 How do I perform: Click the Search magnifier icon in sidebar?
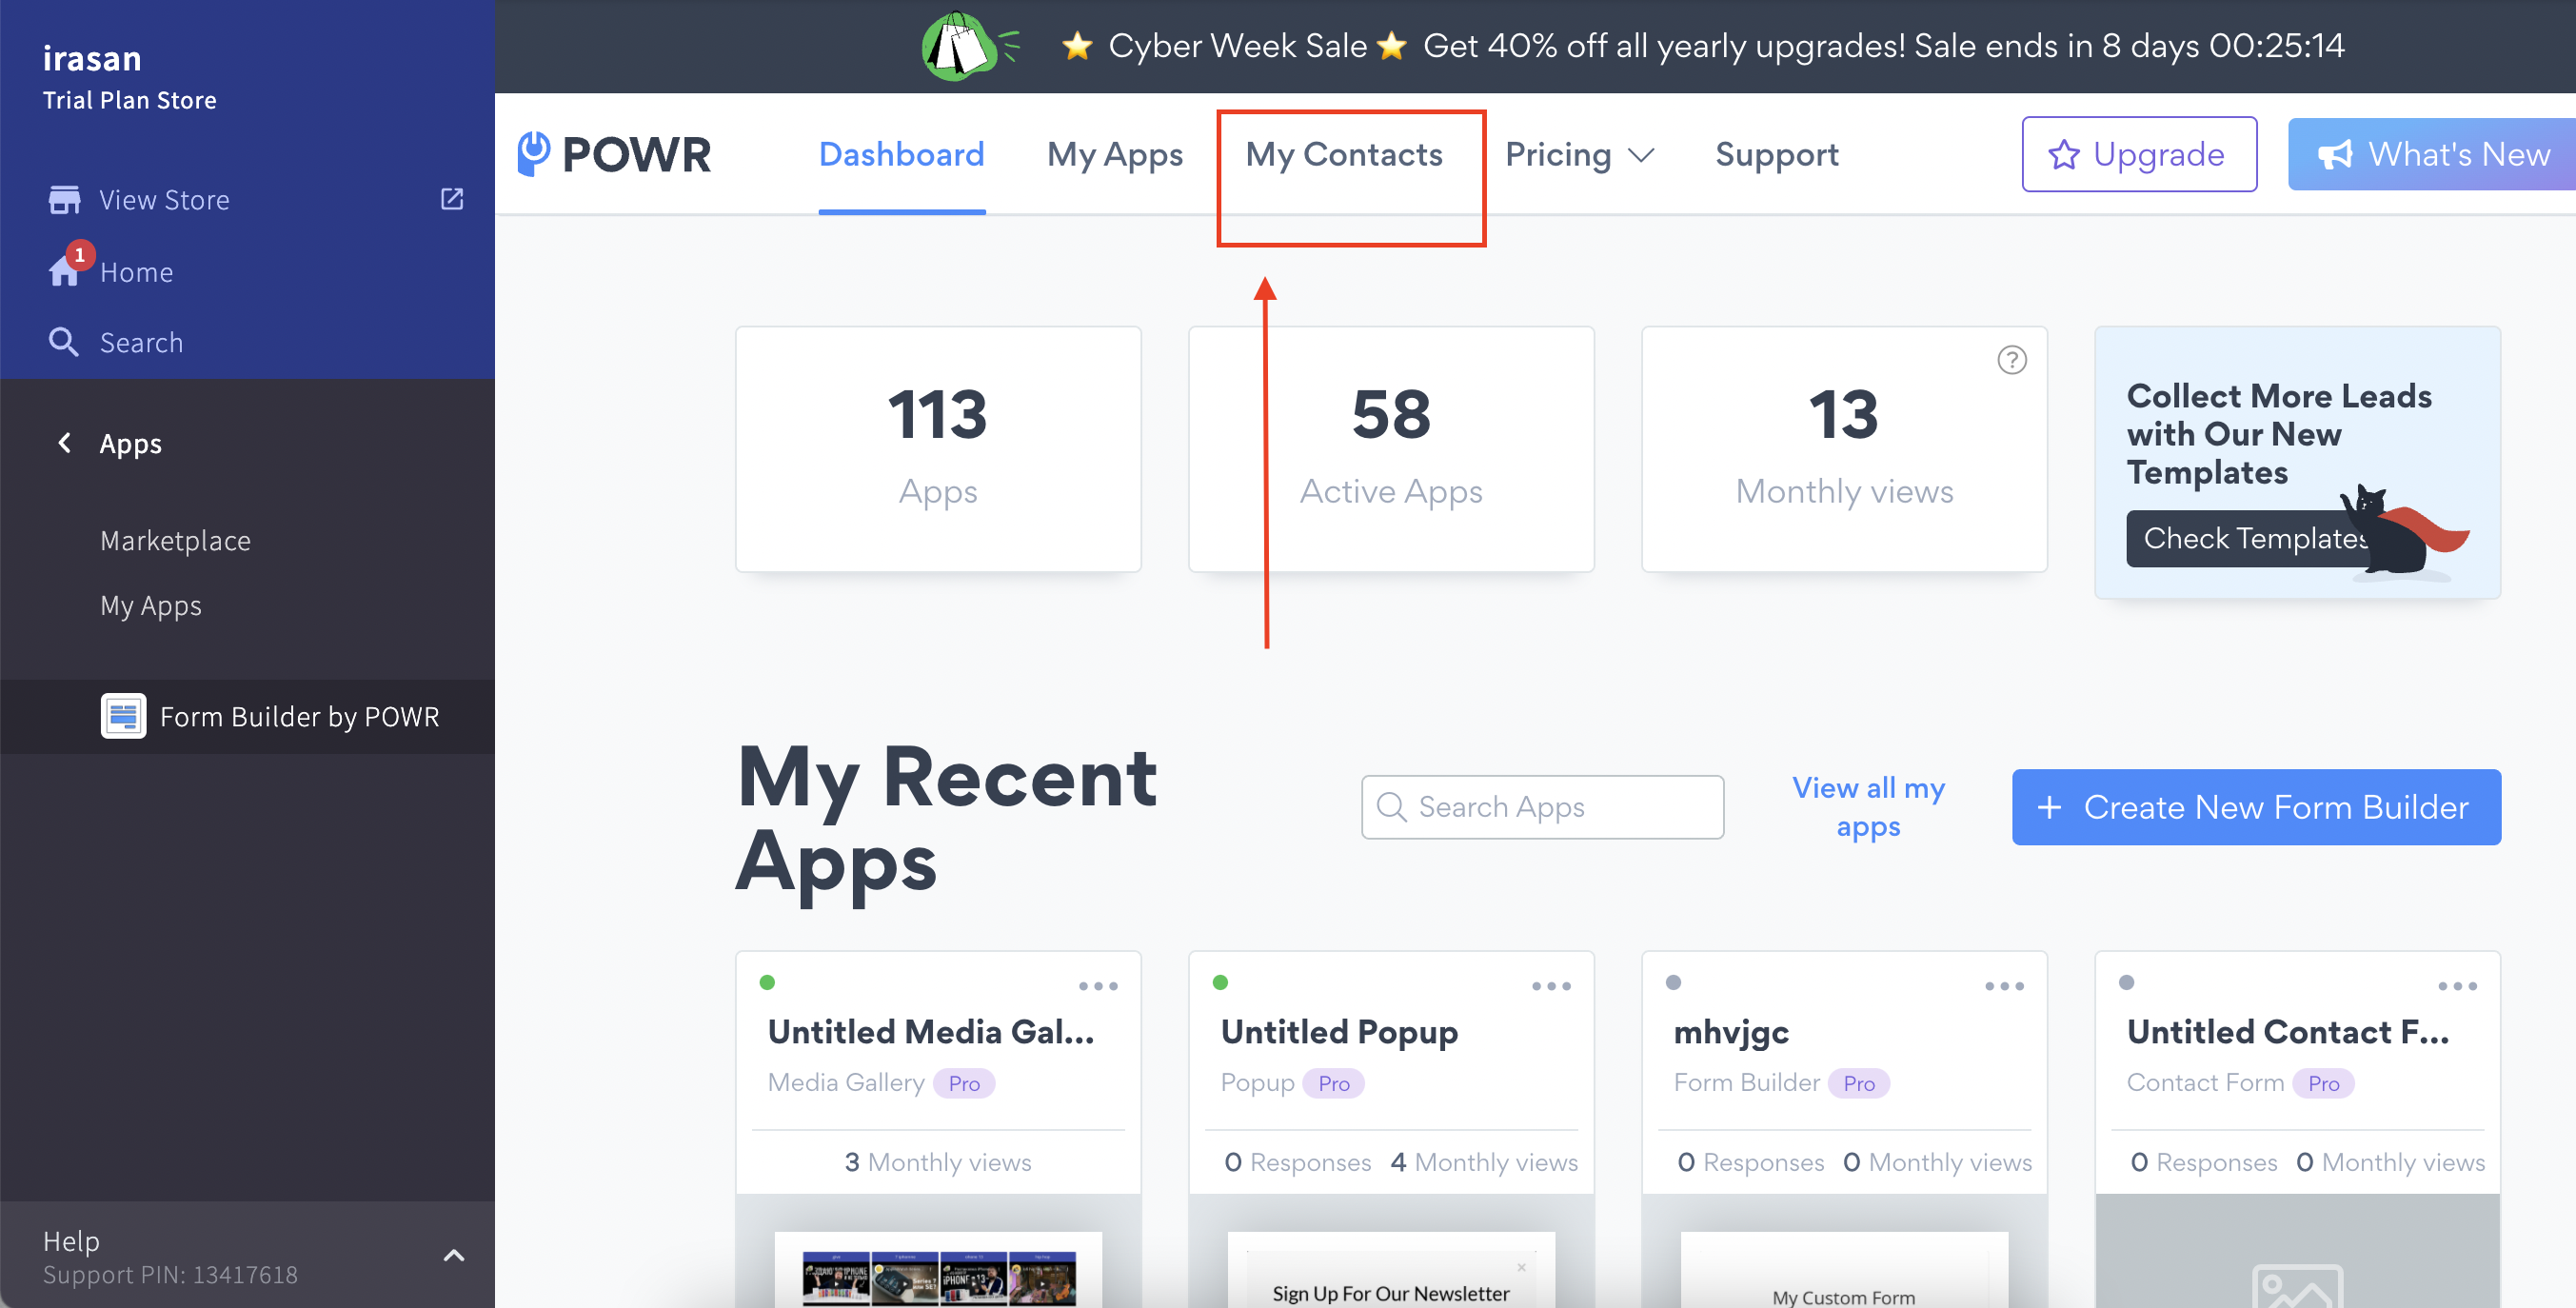pos(64,342)
